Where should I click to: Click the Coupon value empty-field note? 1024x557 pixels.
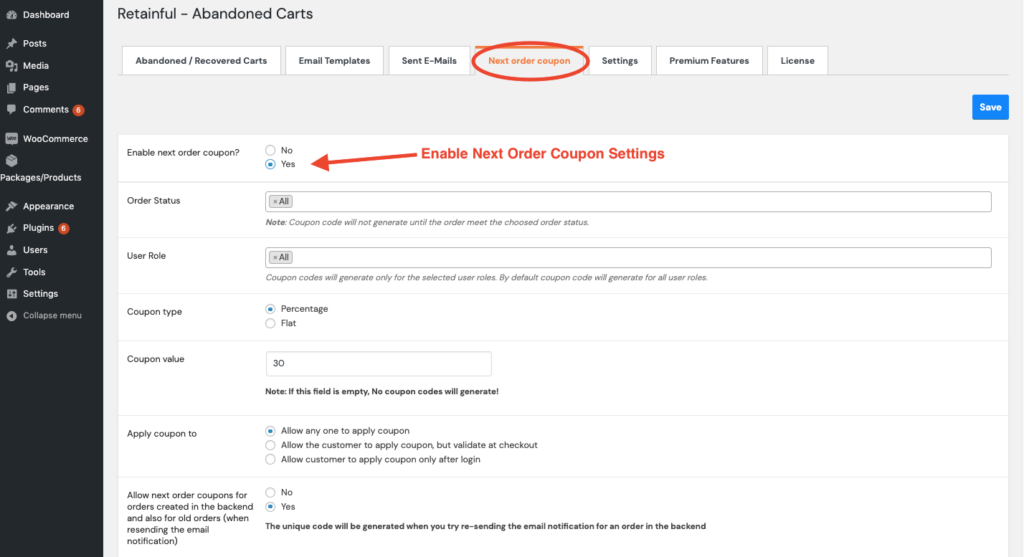[381, 392]
